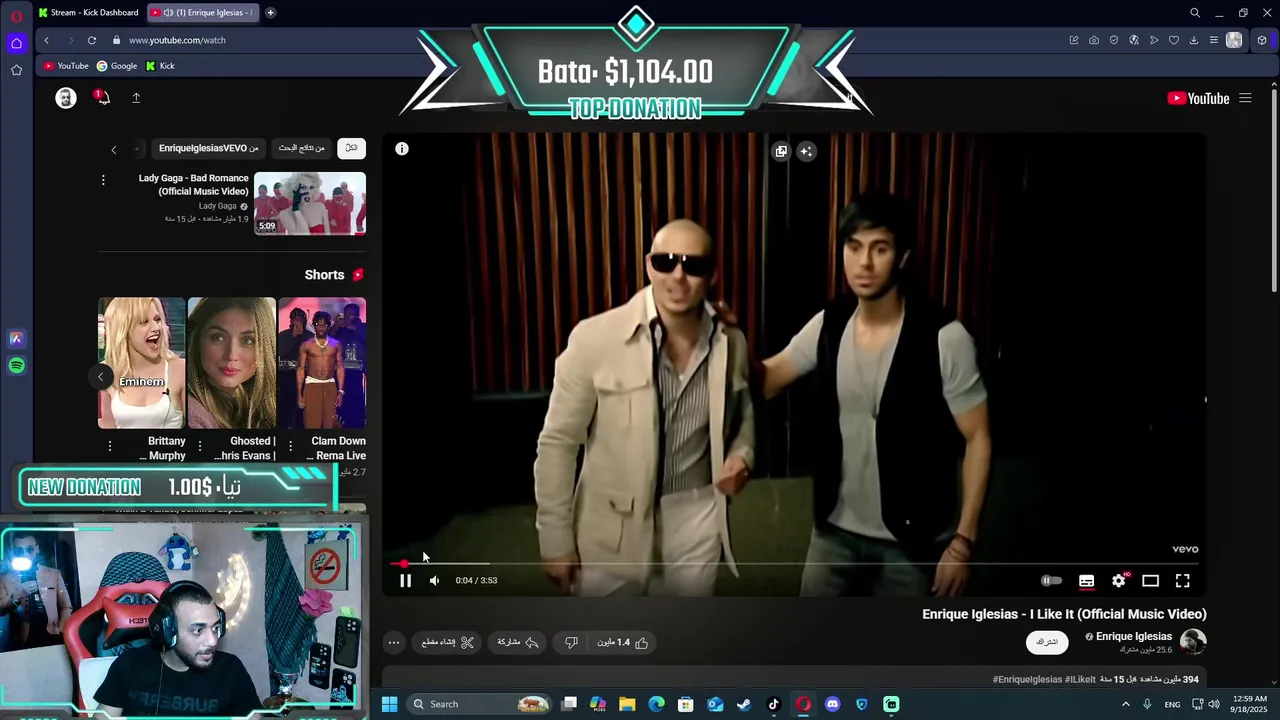Select the Enrique Iglesias browser tab

203,13
